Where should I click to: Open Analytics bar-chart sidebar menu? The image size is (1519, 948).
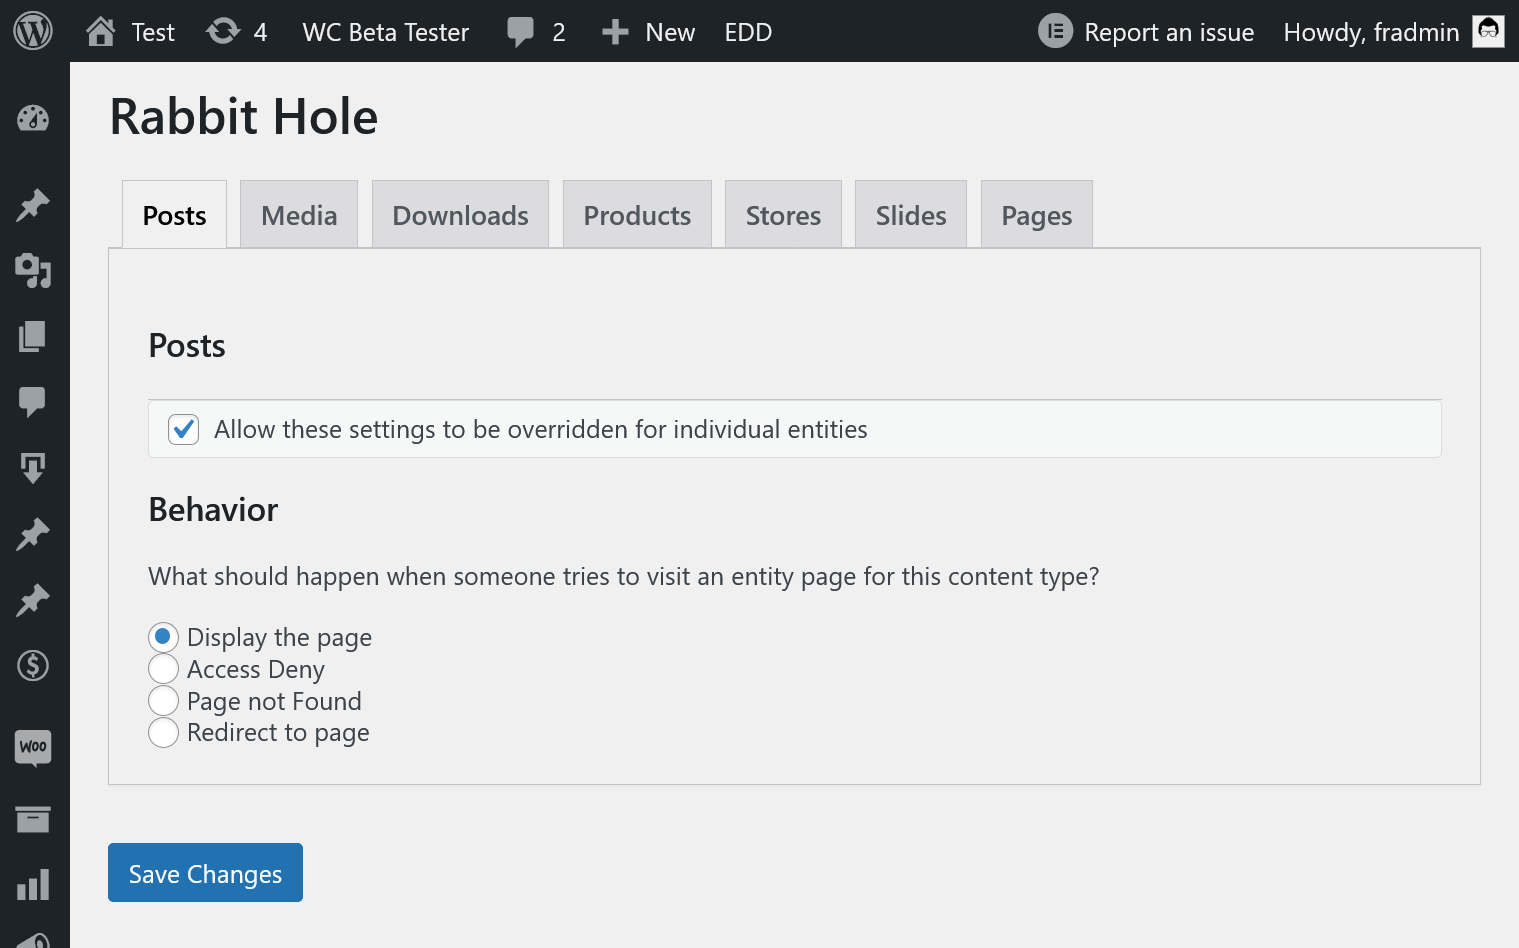coord(33,885)
